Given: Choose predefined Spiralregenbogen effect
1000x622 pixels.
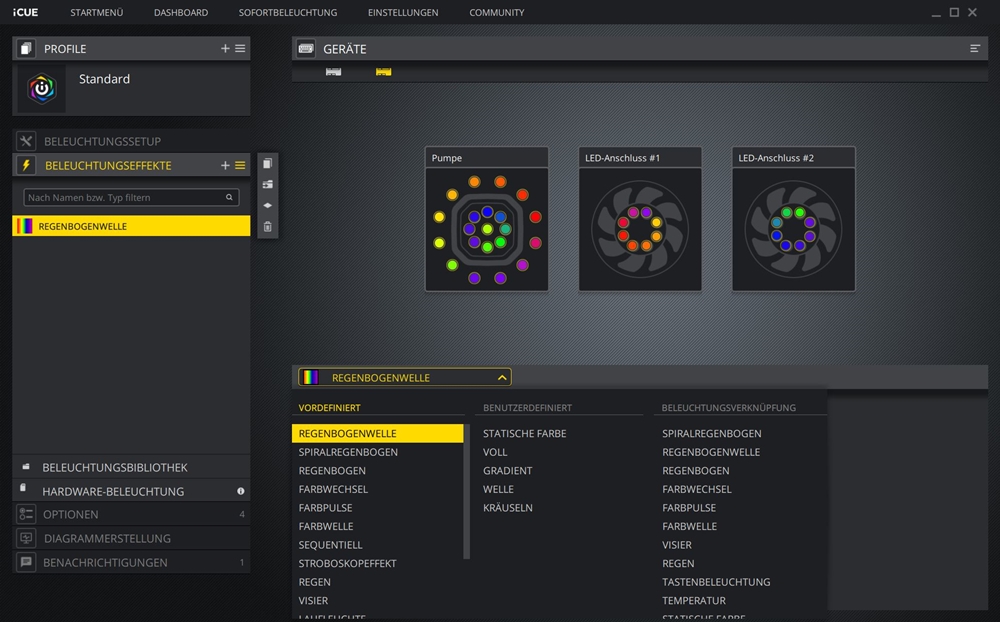Looking at the screenshot, I should tap(348, 452).
